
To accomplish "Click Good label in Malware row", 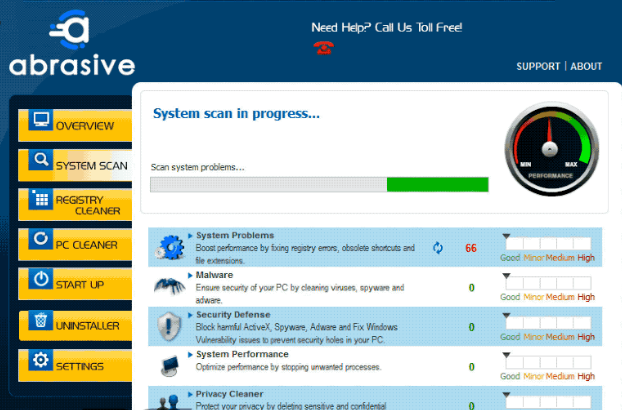I will [x=510, y=297].
